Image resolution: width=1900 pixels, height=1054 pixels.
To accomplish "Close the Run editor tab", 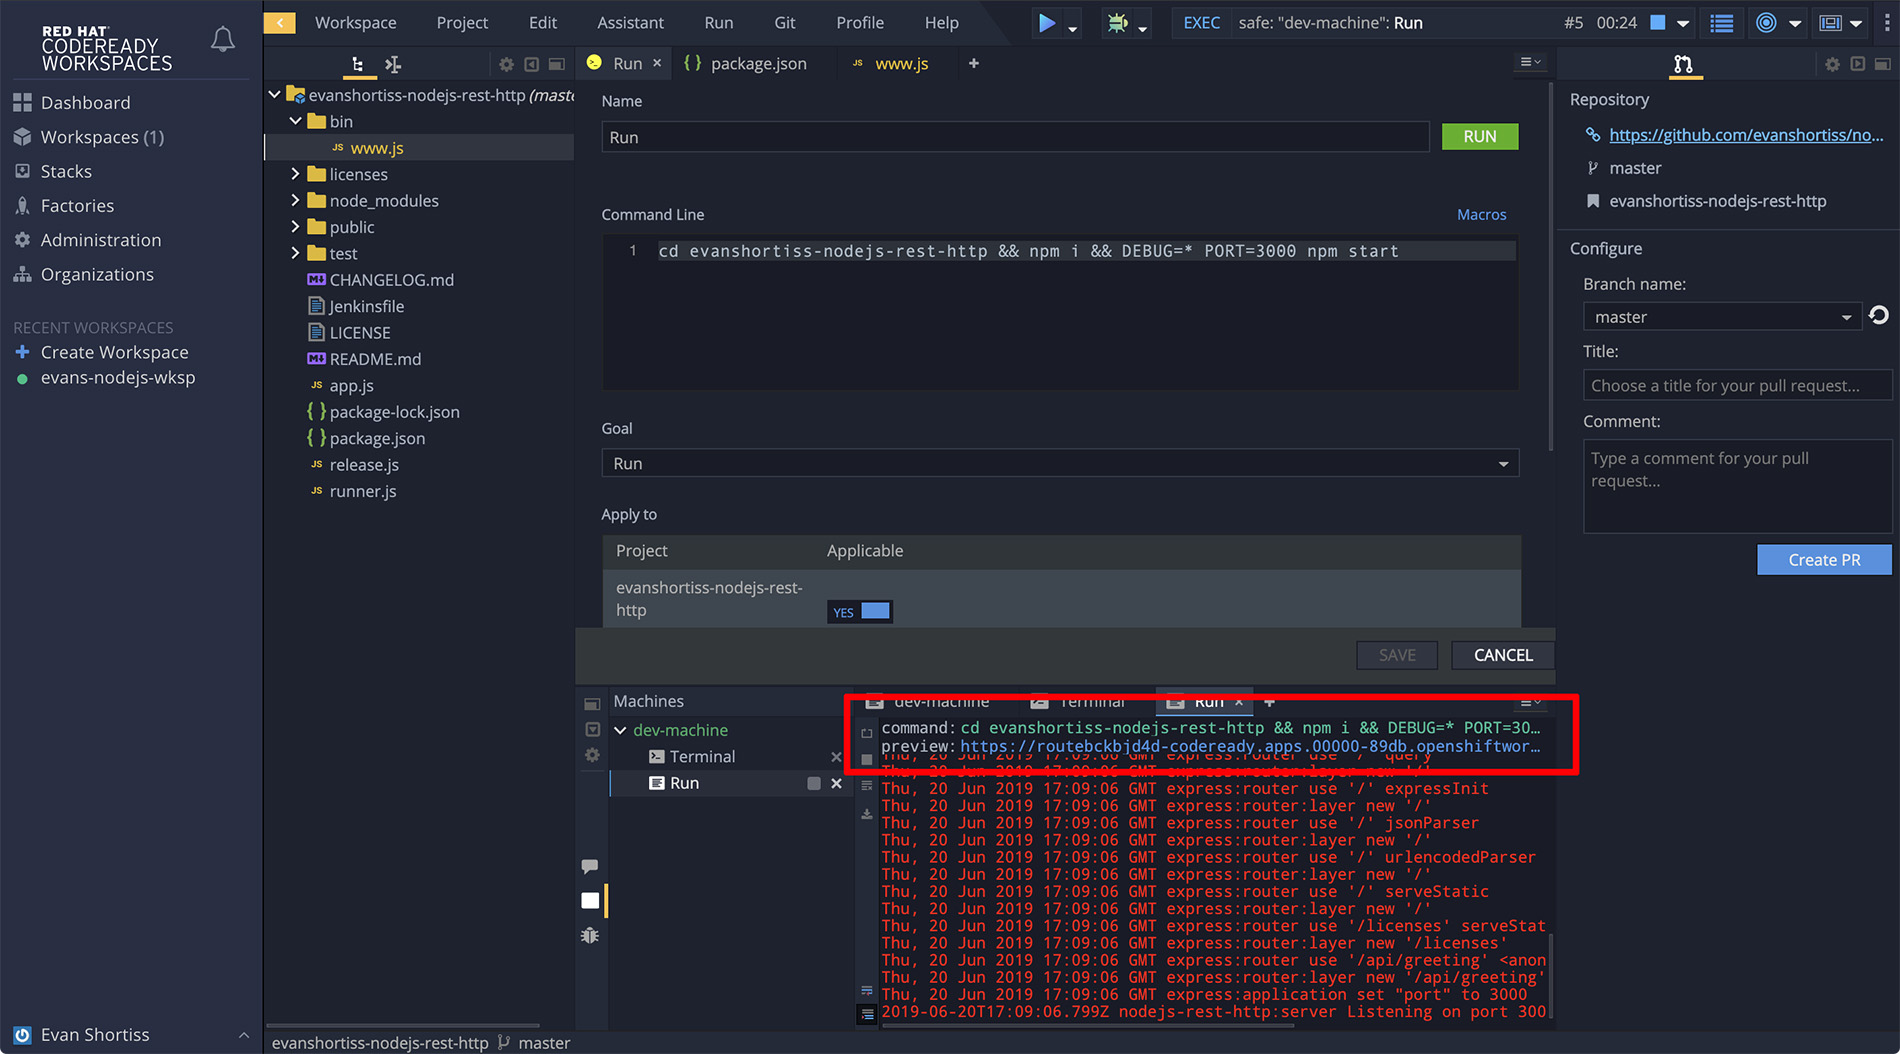I will (657, 63).
